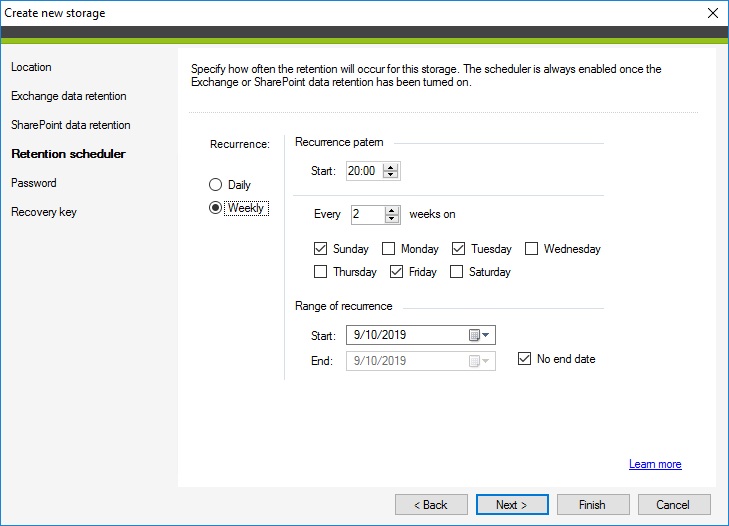Open the SharePoint data retention step

[x=71, y=125]
